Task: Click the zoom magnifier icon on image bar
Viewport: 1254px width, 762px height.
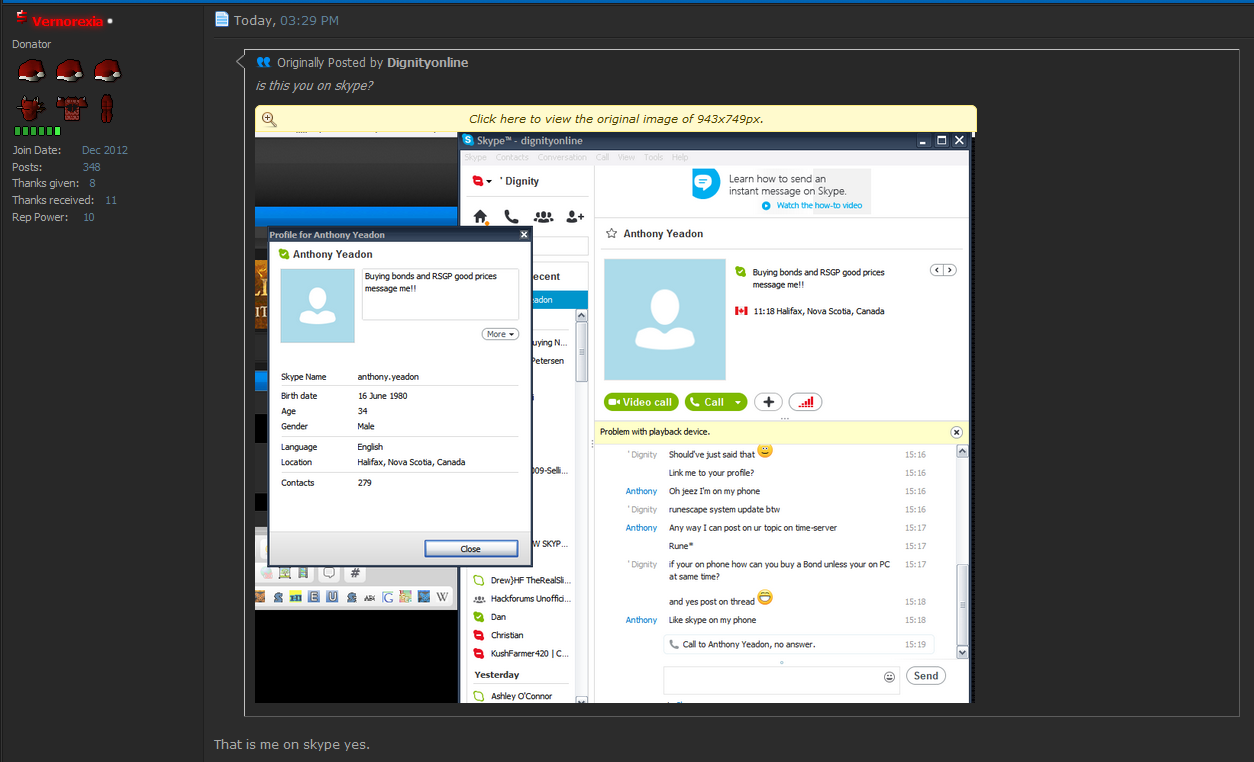Action: point(268,119)
